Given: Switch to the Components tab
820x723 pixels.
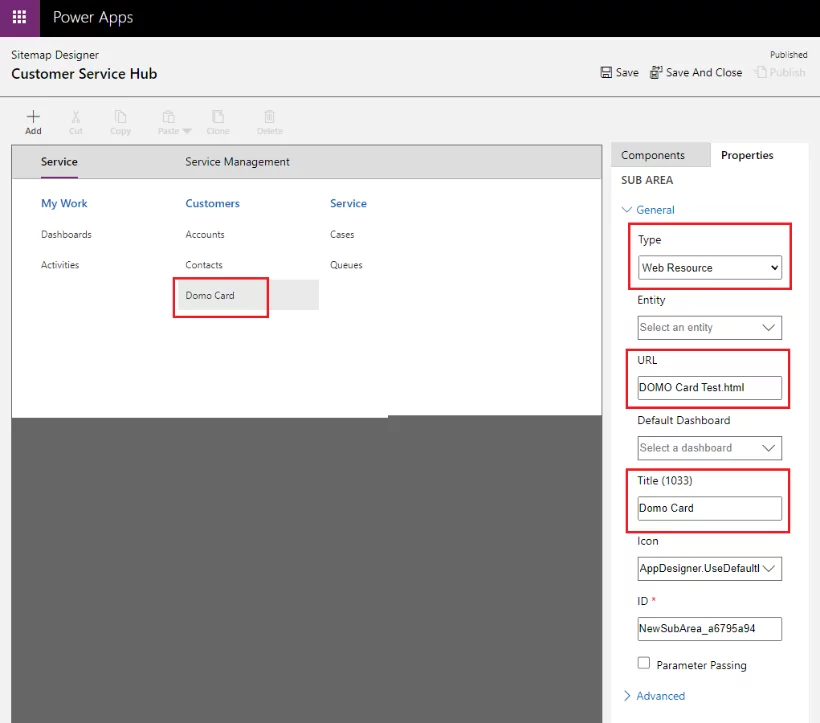Looking at the screenshot, I should 660,155.
